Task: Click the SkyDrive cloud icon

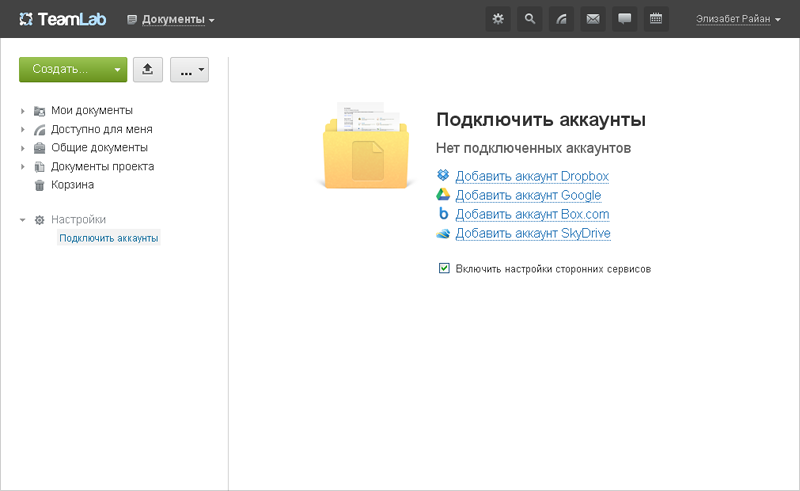Action: click(443, 233)
